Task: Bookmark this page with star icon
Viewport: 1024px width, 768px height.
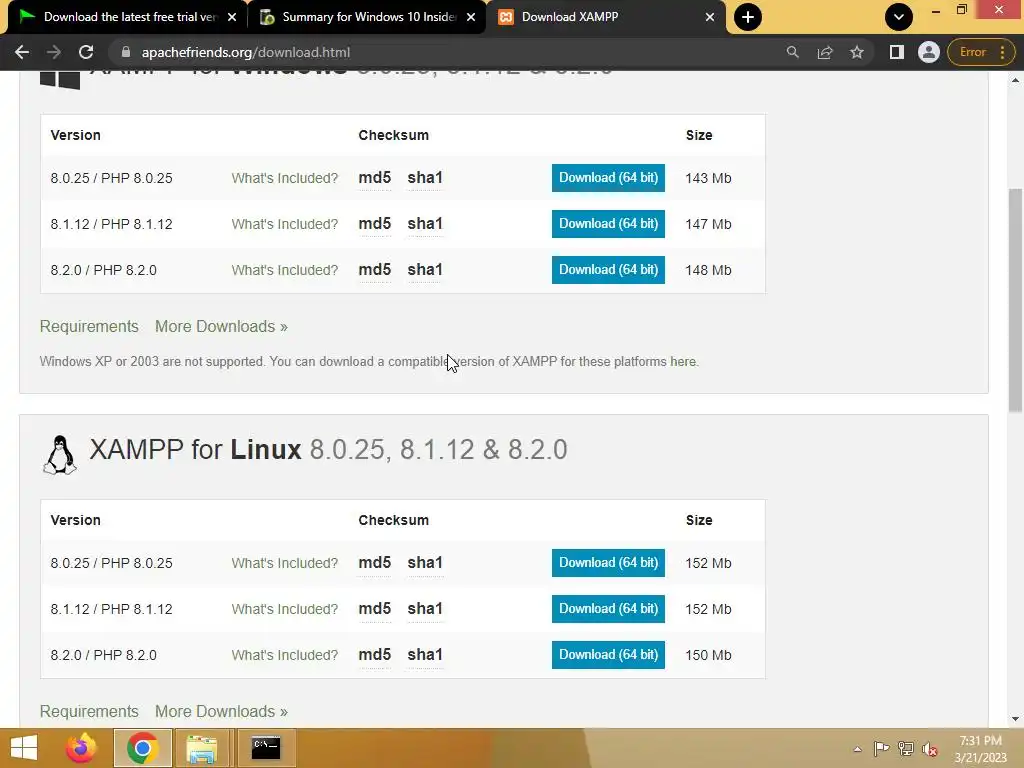Action: (x=857, y=52)
